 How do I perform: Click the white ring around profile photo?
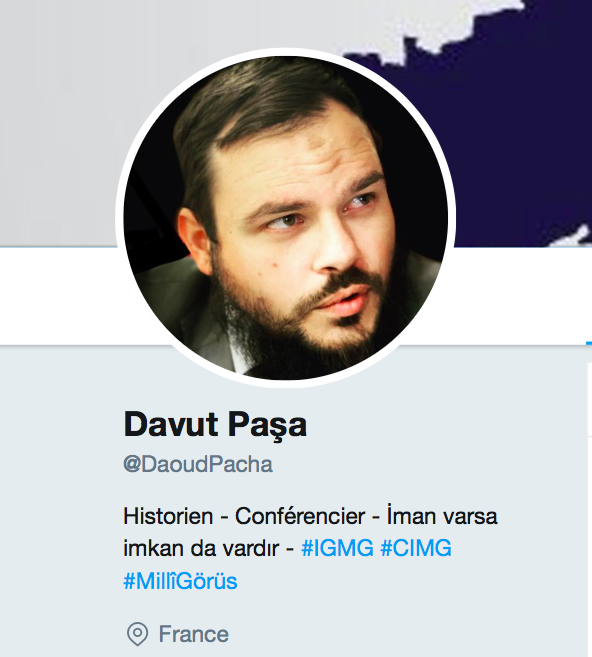[x=285, y=52]
